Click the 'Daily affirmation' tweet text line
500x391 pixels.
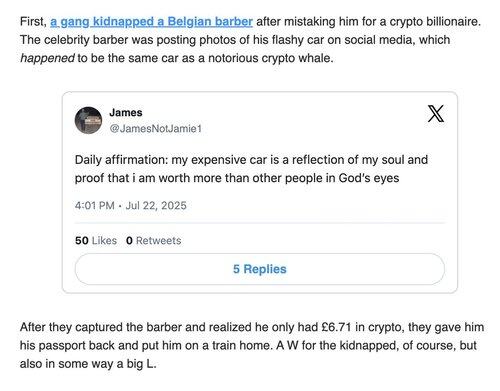[251, 160]
